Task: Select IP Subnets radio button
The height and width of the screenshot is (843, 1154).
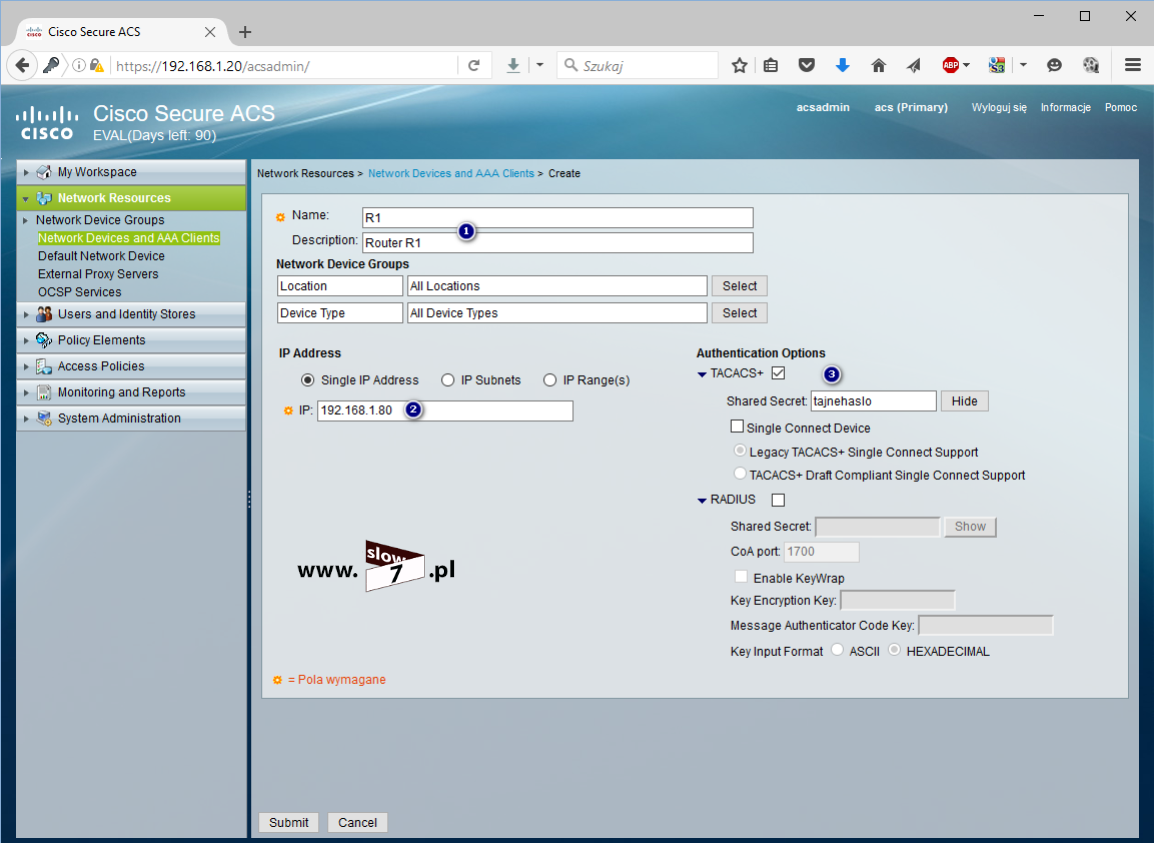Action: tap(447, 380)
